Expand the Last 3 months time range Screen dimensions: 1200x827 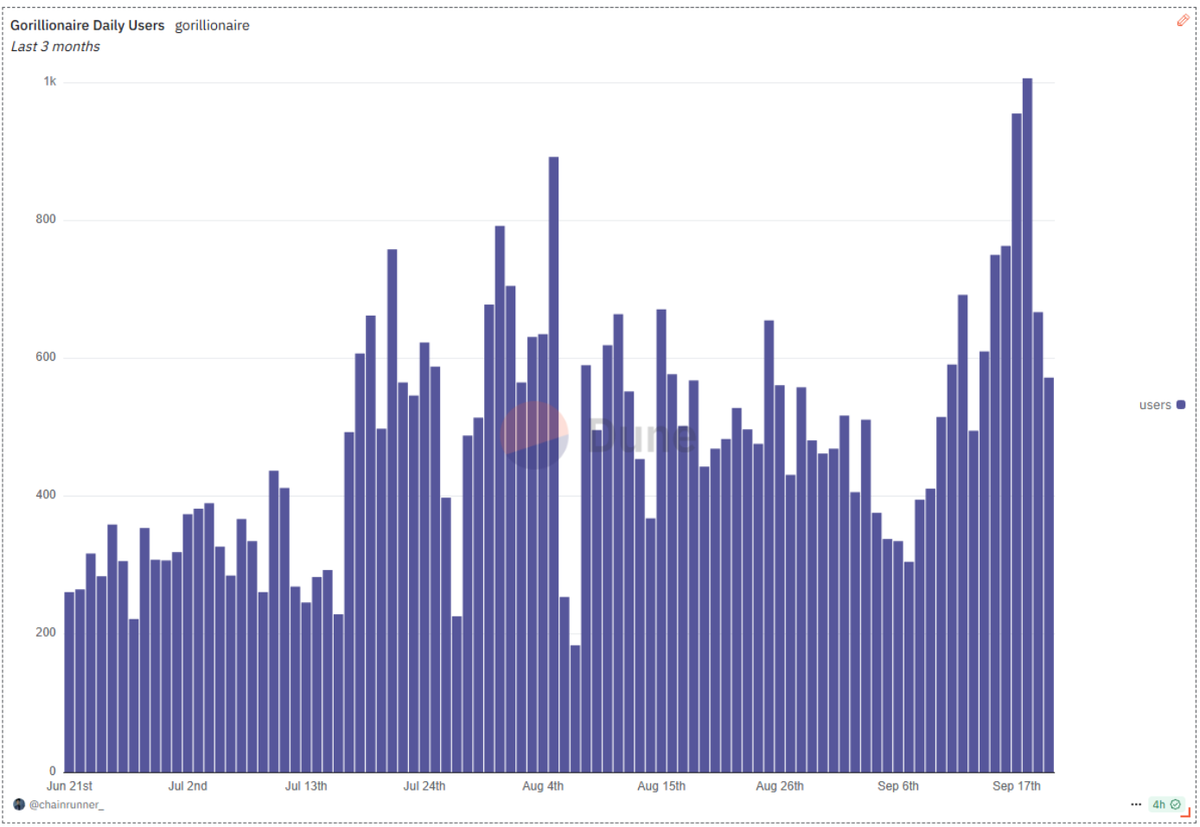pyautogui.click(x=53, y=46)
